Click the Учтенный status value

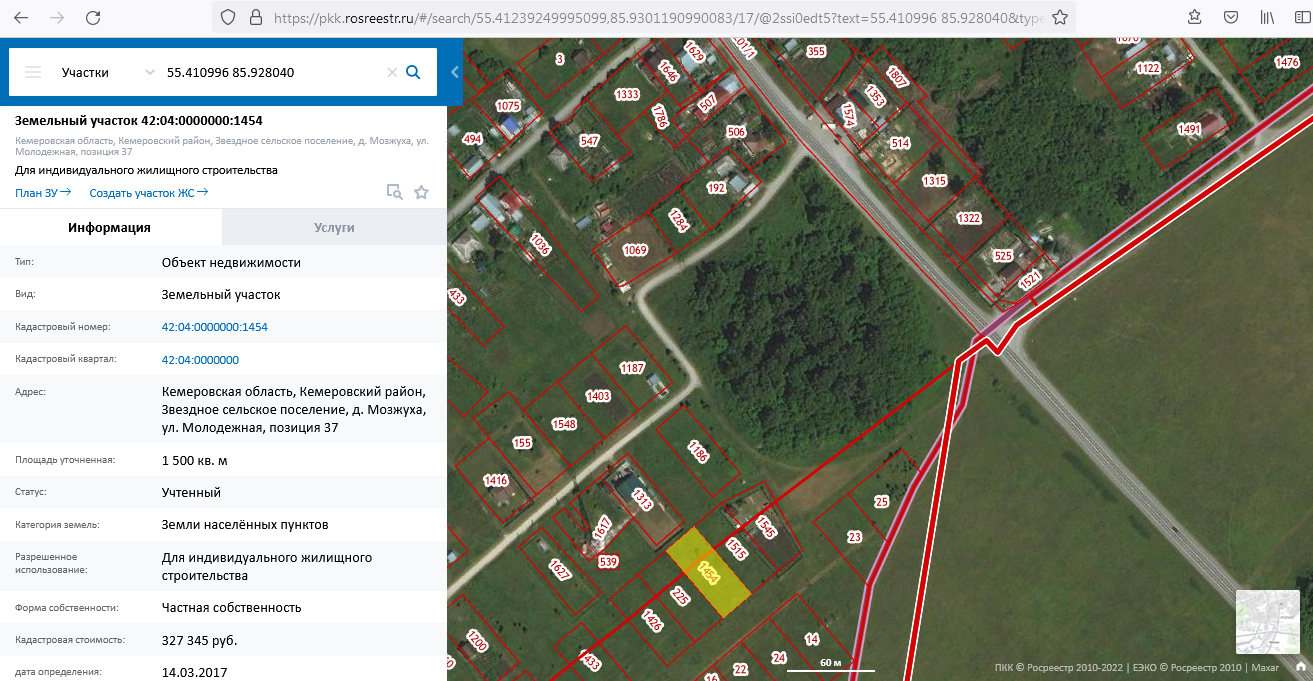191,492
